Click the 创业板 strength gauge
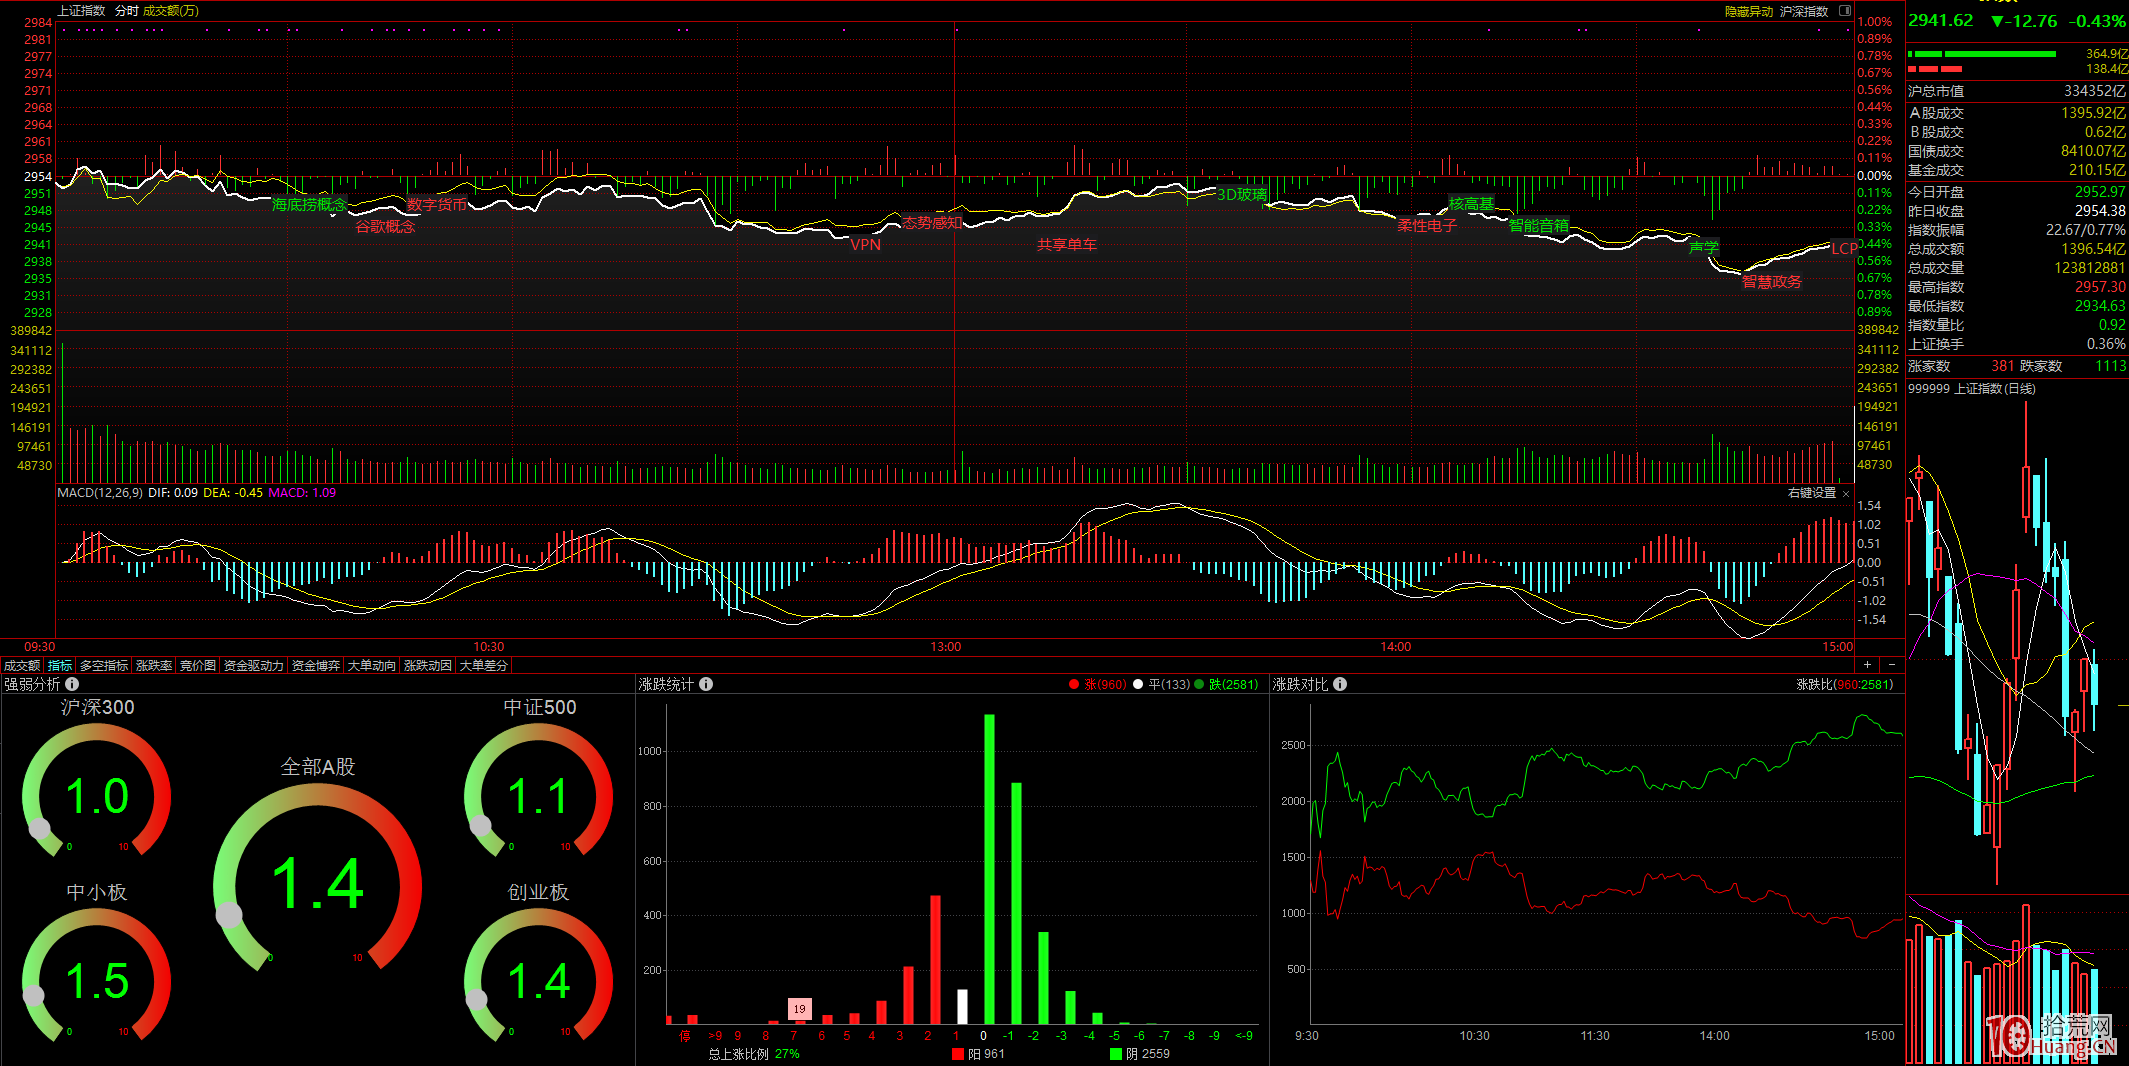Viewport: 2129px width, 1066px height. pyautogui.click(x=538, y=975)
